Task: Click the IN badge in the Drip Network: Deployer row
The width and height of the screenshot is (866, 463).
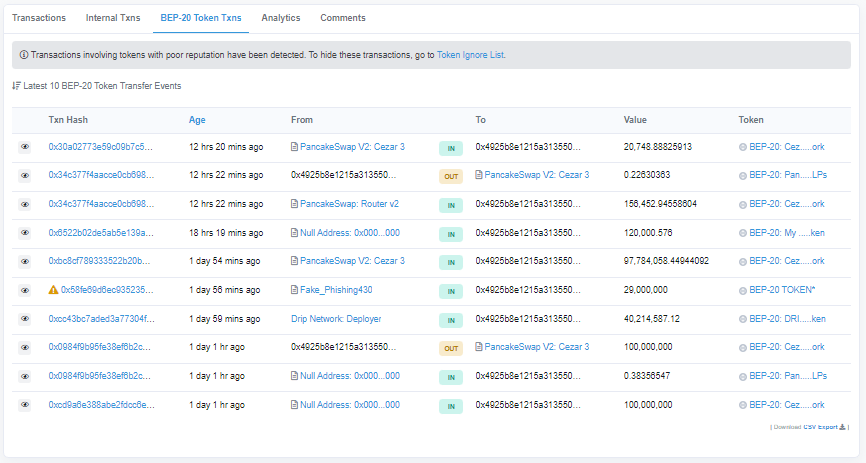Action: [451, 320]
